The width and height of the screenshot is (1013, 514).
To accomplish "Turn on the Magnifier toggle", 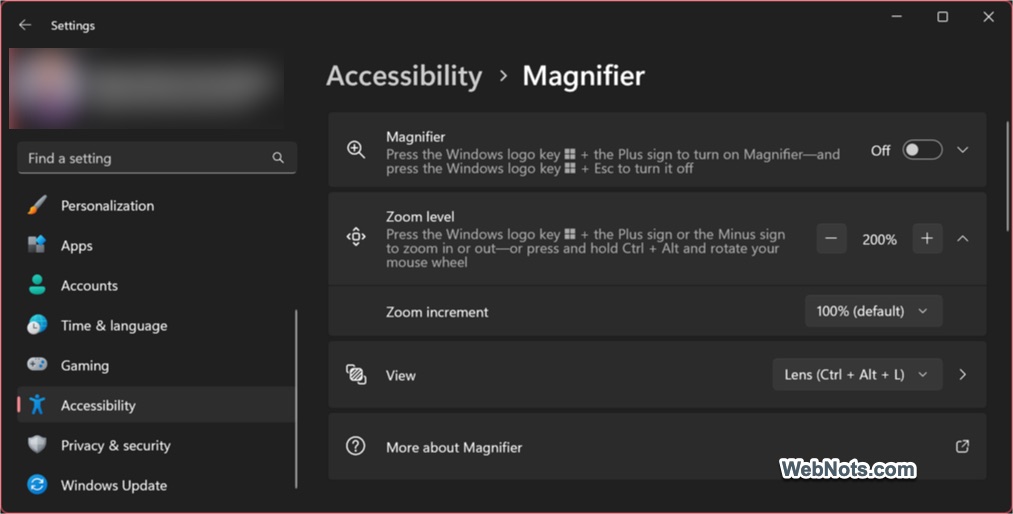I will (922, 150).
